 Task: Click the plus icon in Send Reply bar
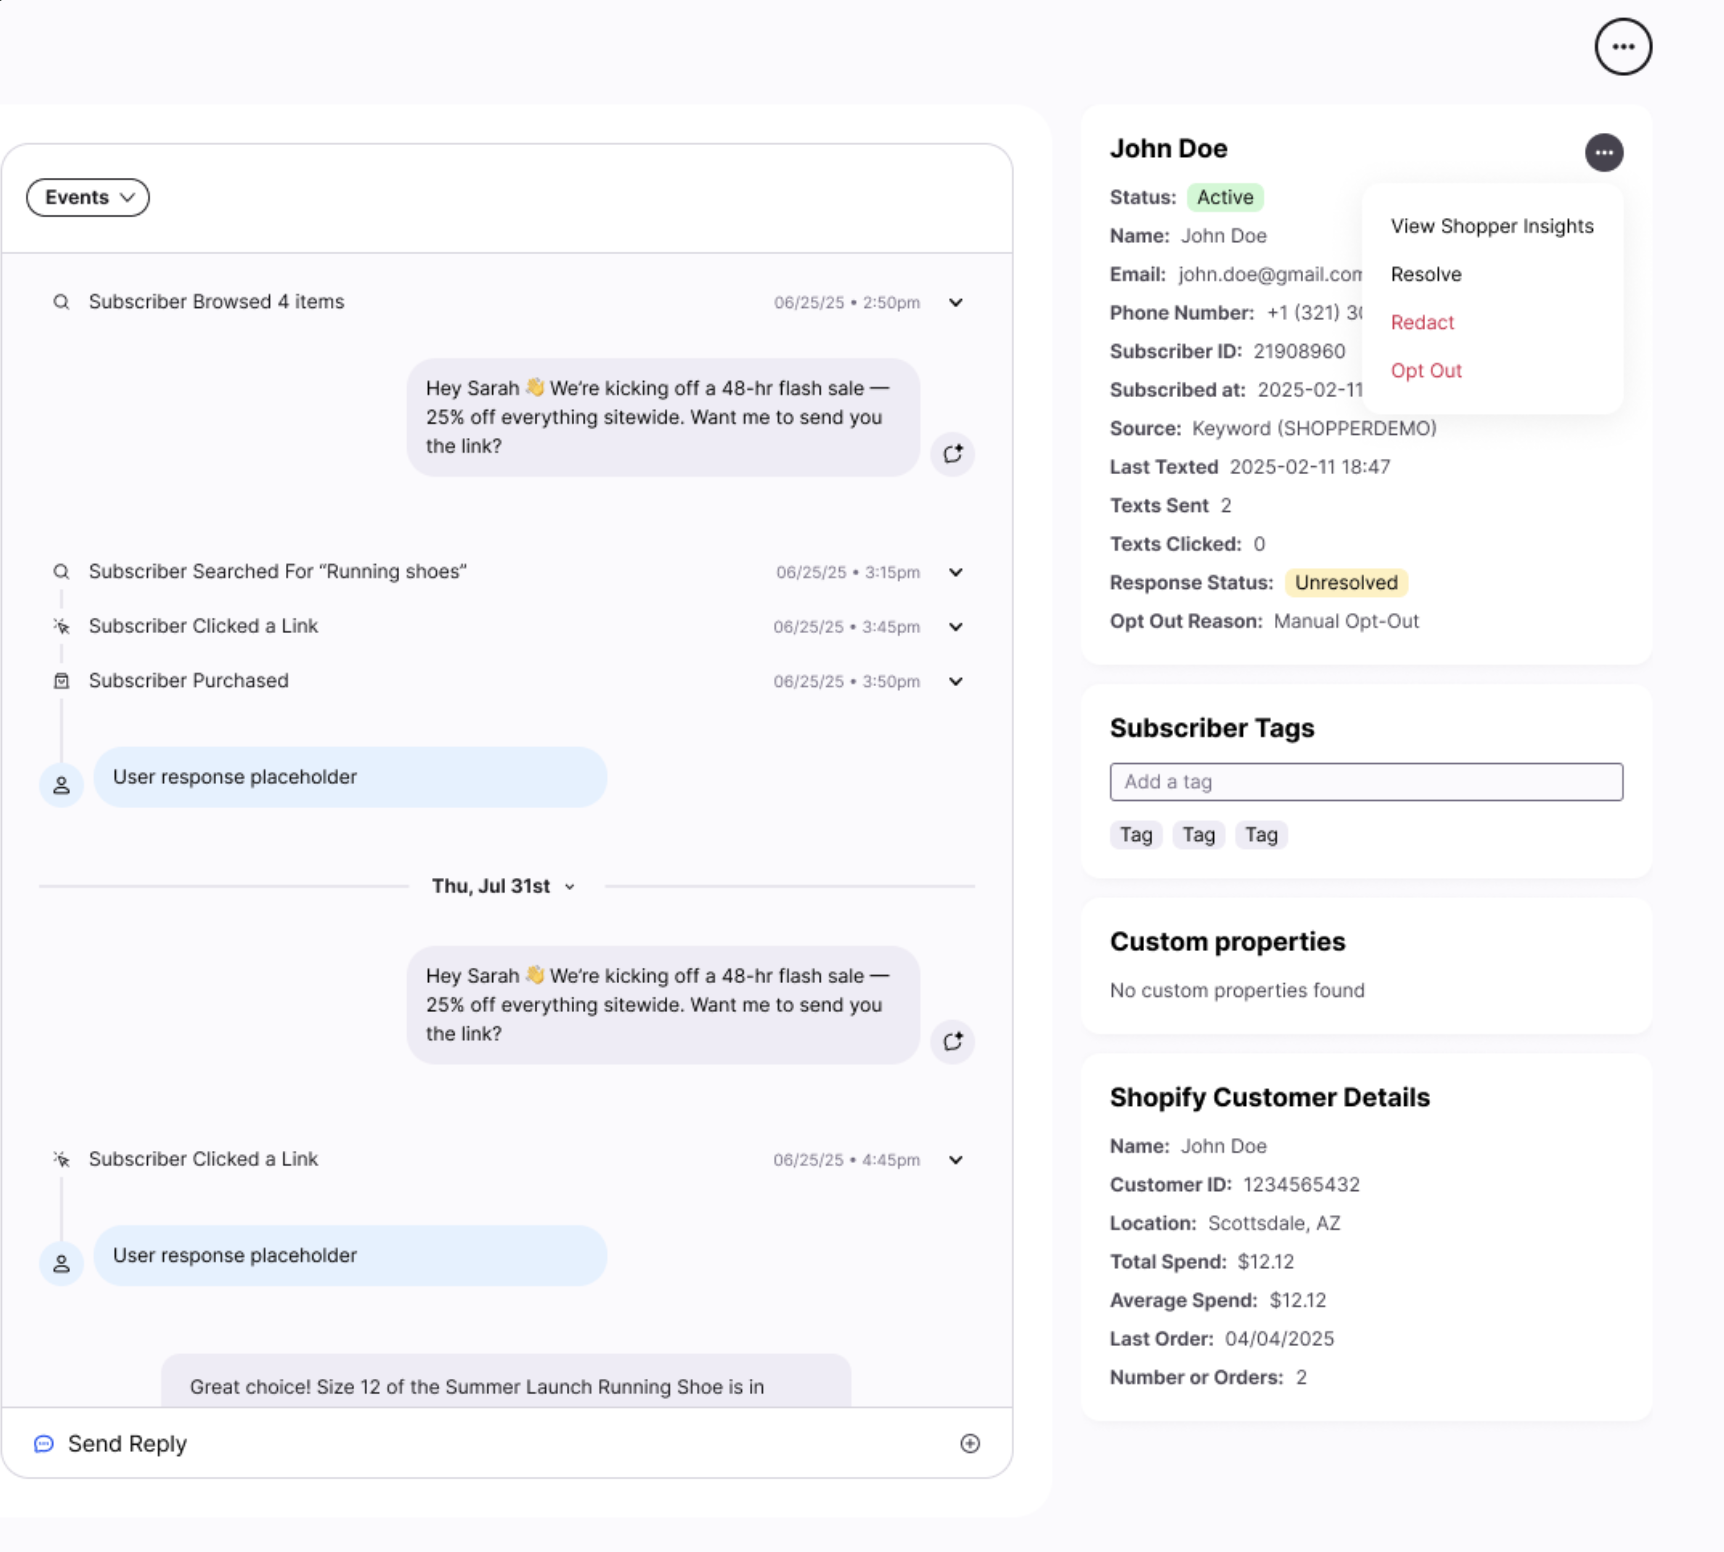pyautogui.click(x=969, y=1443)
